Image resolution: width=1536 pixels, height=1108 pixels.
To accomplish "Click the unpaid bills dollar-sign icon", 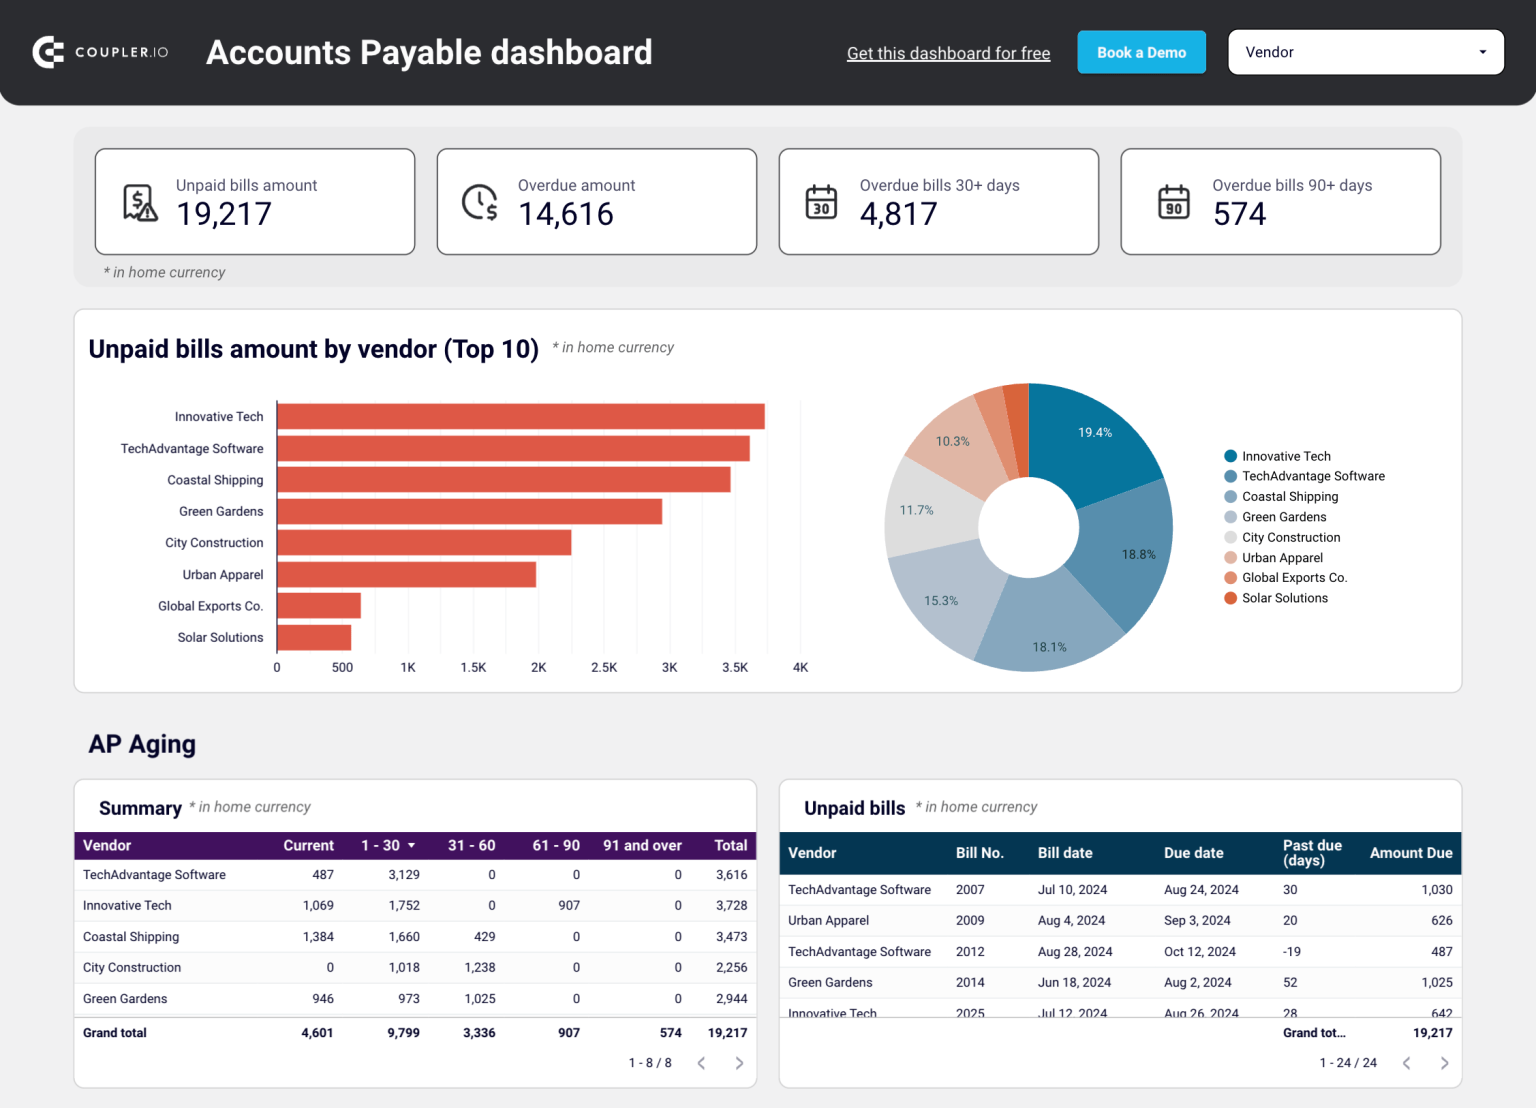I will [139, 202].
